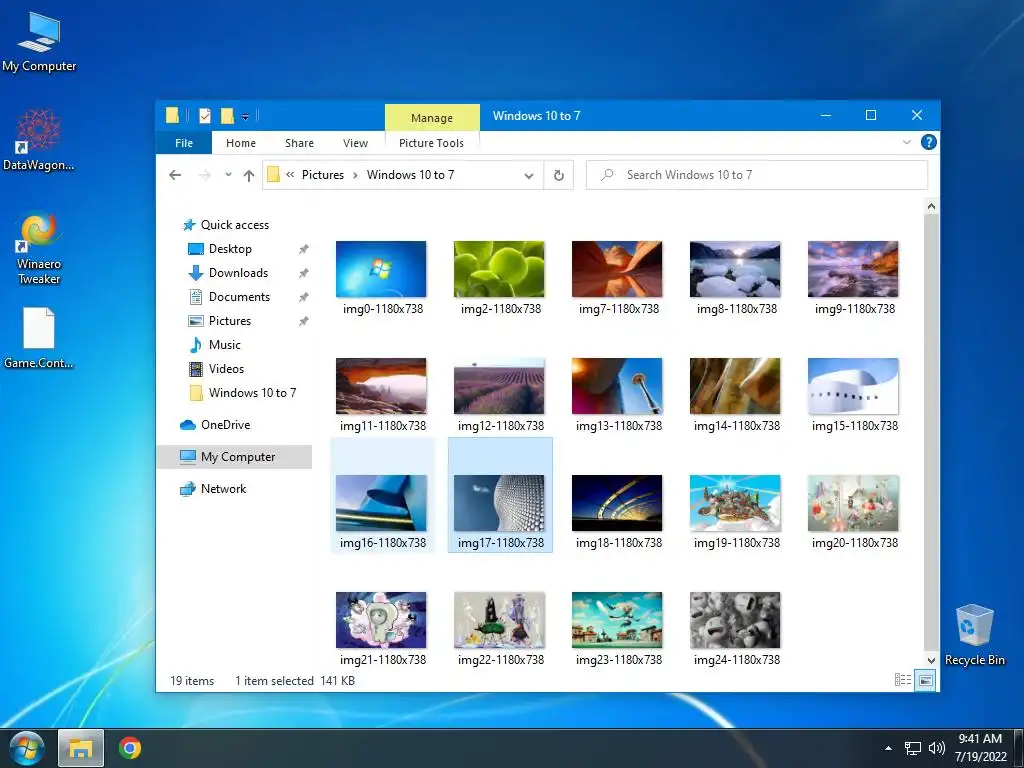The width and height of the screenshot is (1024, 768).
Task: Launch DataWagon desktop shortcut
Action: 39,139
